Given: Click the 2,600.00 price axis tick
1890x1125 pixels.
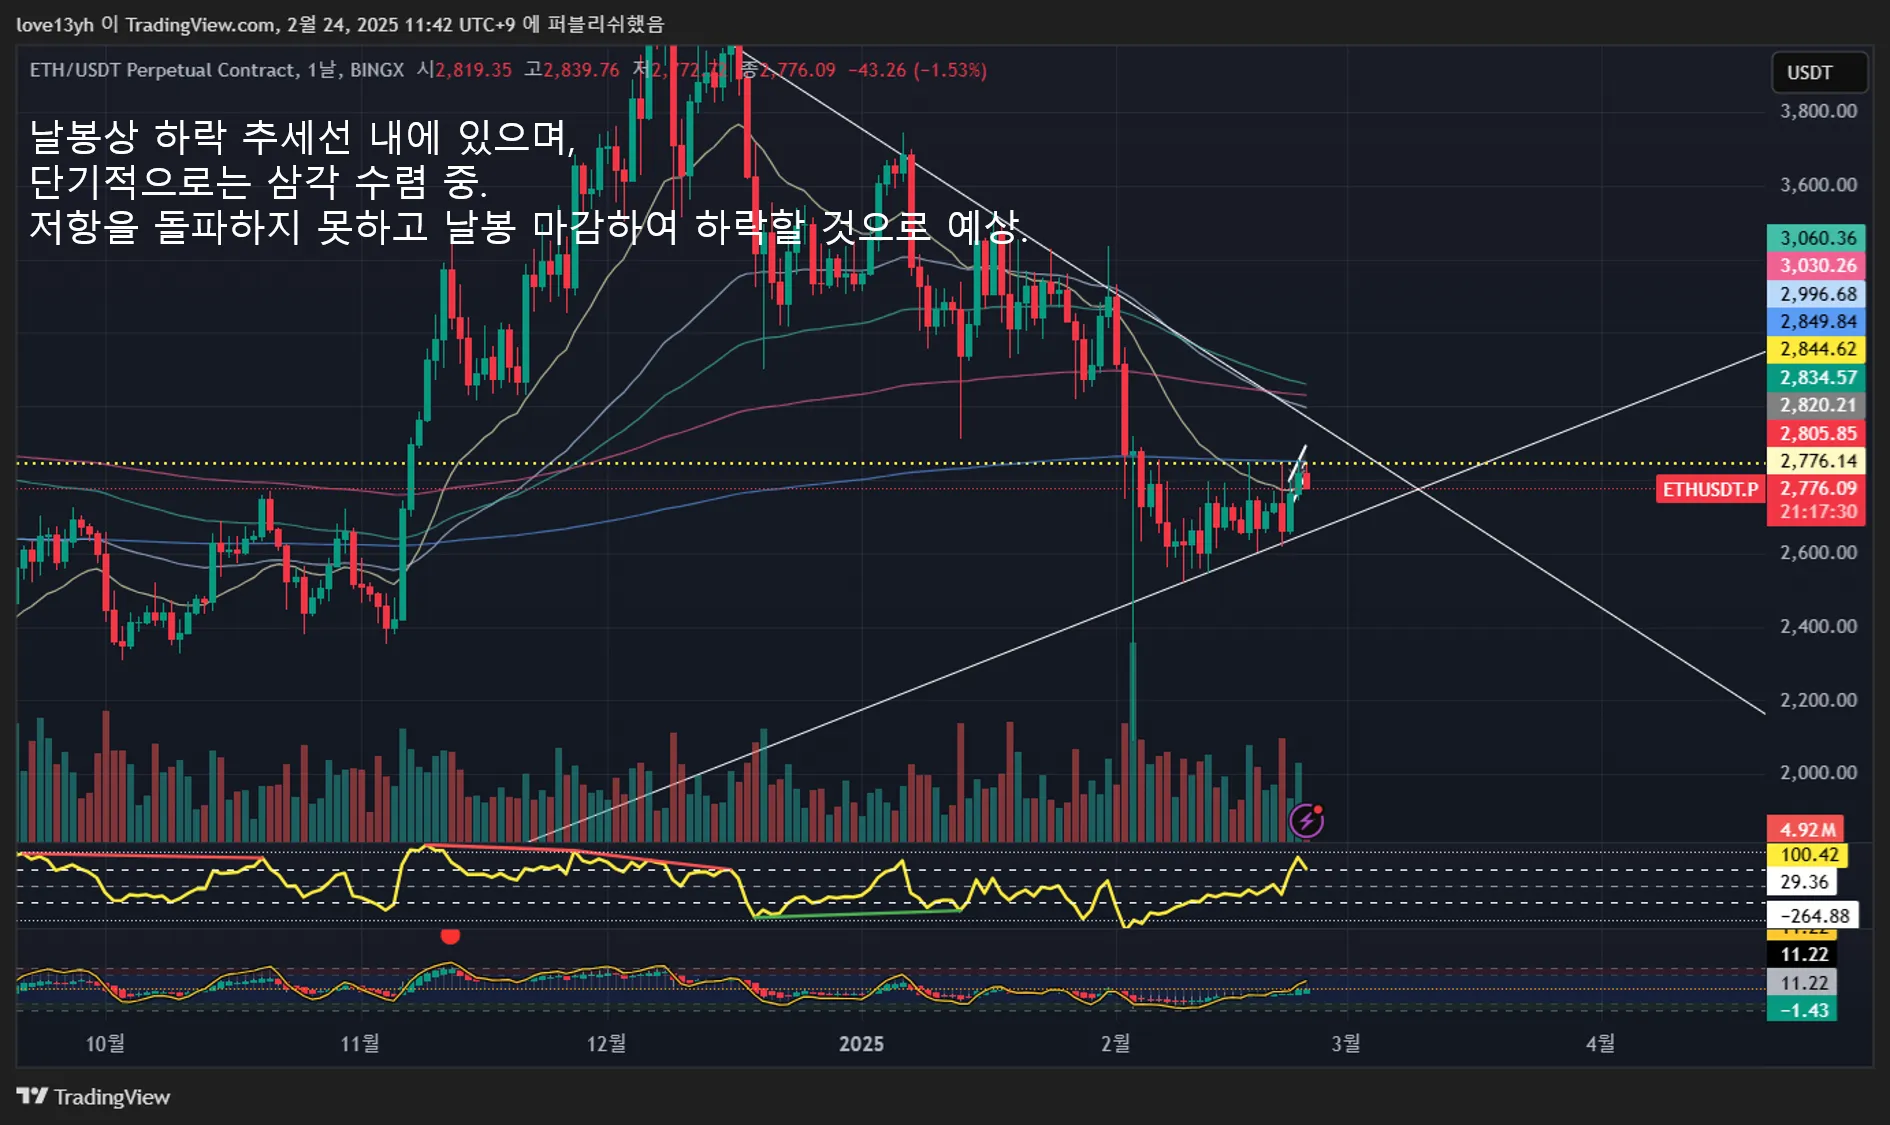Looking at the screenshot, I should (1818, 553).
